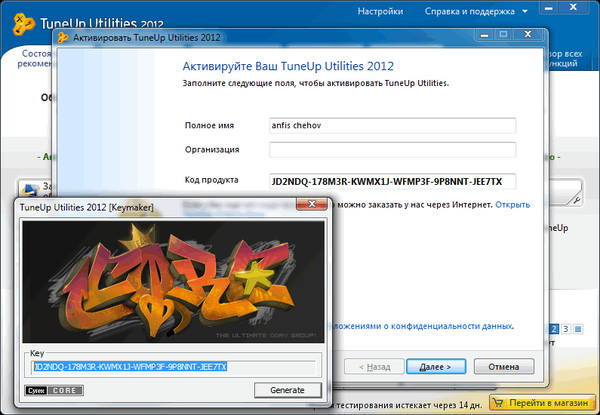Viewport: 600px width, 415px height.
Task: Minimize the main TuneUp Utilities window
Action: (549, 8)
